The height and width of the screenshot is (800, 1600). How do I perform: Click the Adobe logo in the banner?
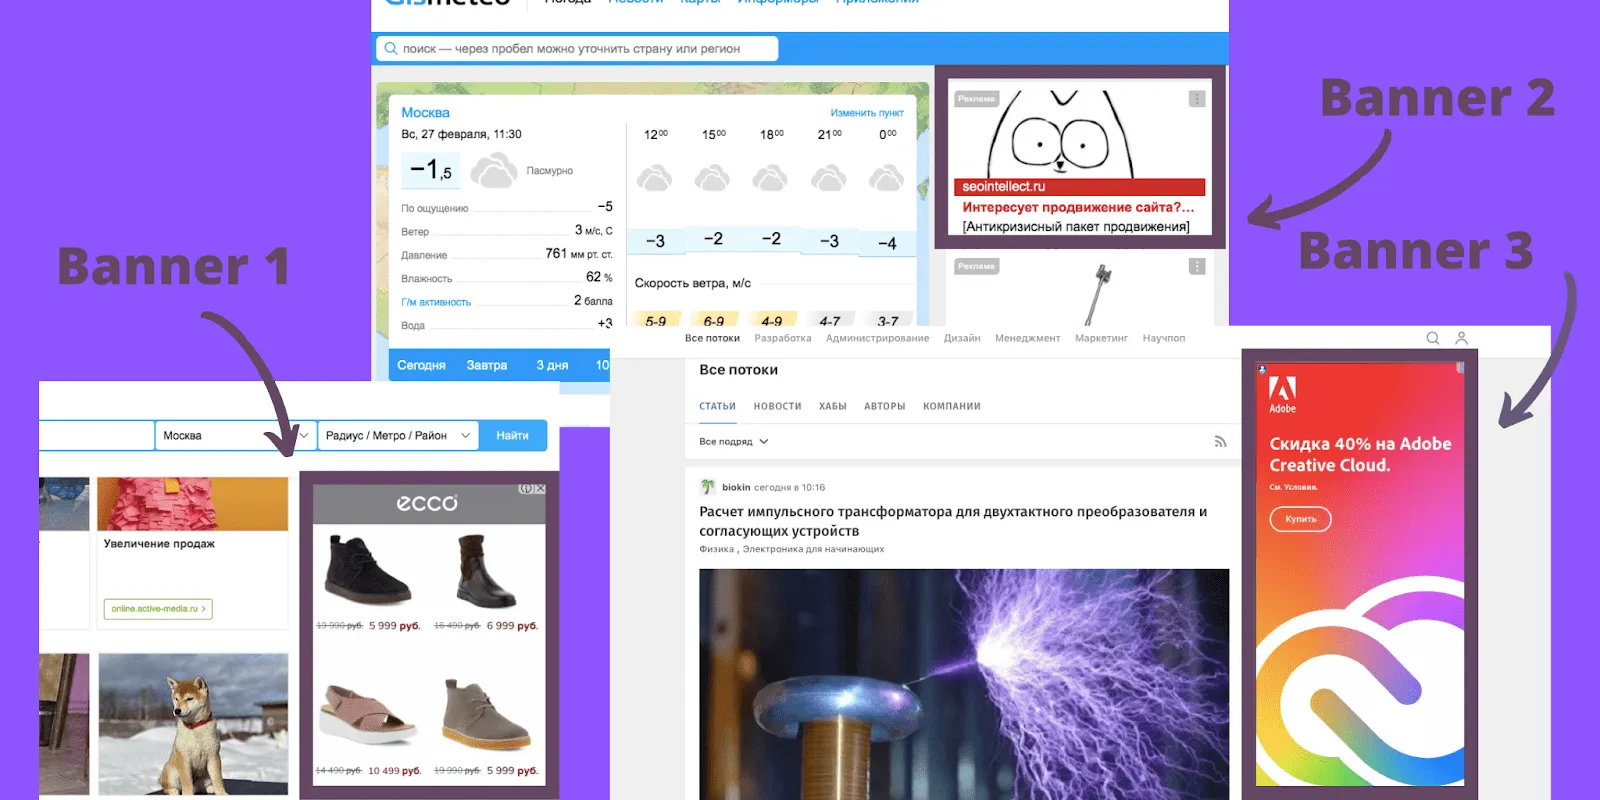(1282, 394)
